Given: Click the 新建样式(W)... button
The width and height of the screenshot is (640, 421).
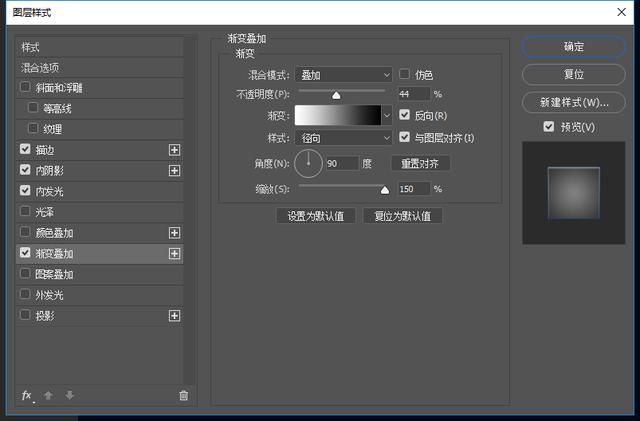Looking at the screenshot, I should [x=573, y=102].
